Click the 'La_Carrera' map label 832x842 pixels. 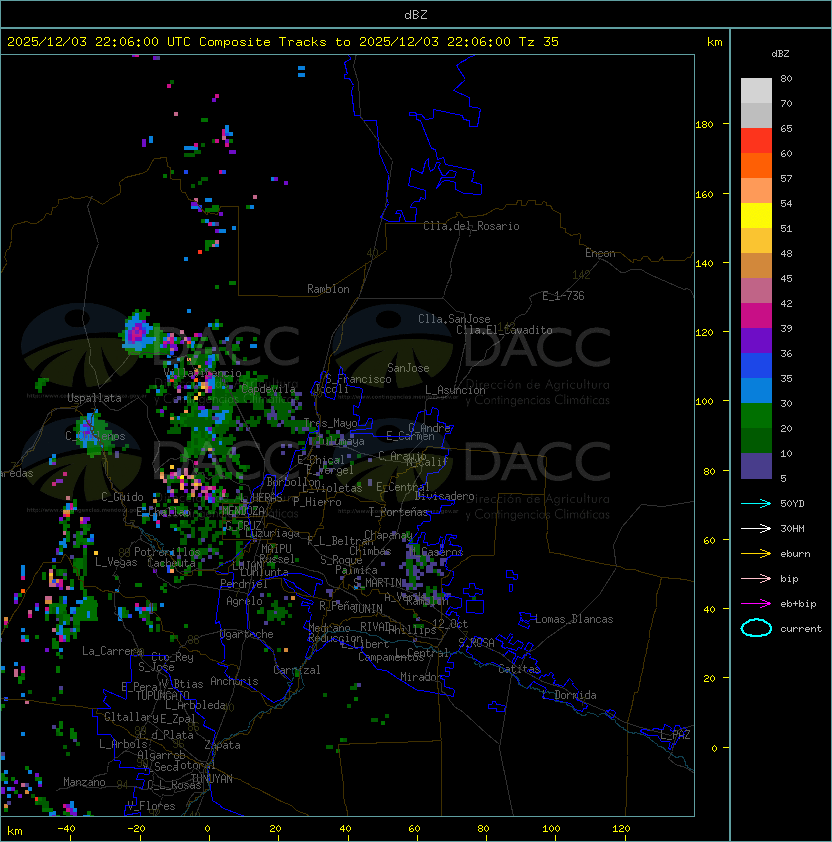(x=112, y=651)
